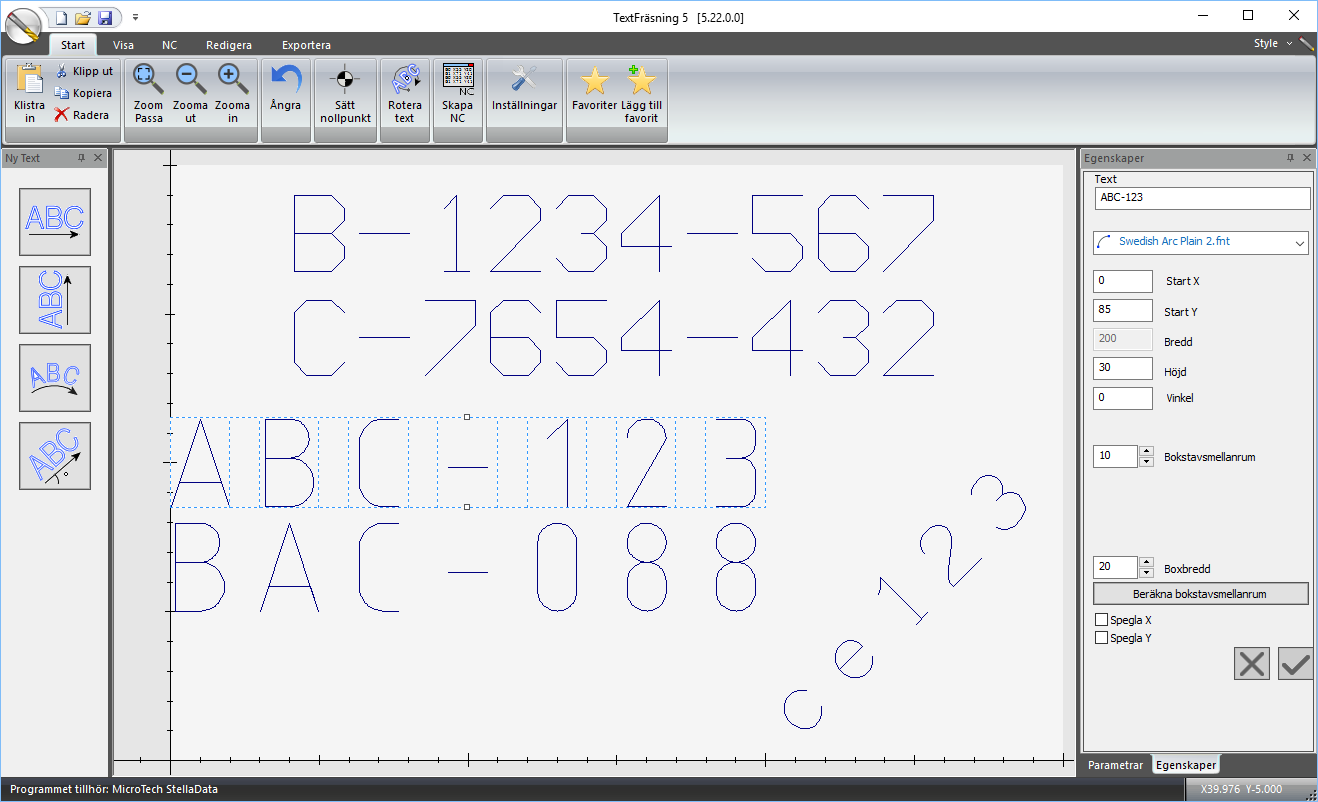
Task: Switch to the Start ribbon tab
Action: [73, 45]
